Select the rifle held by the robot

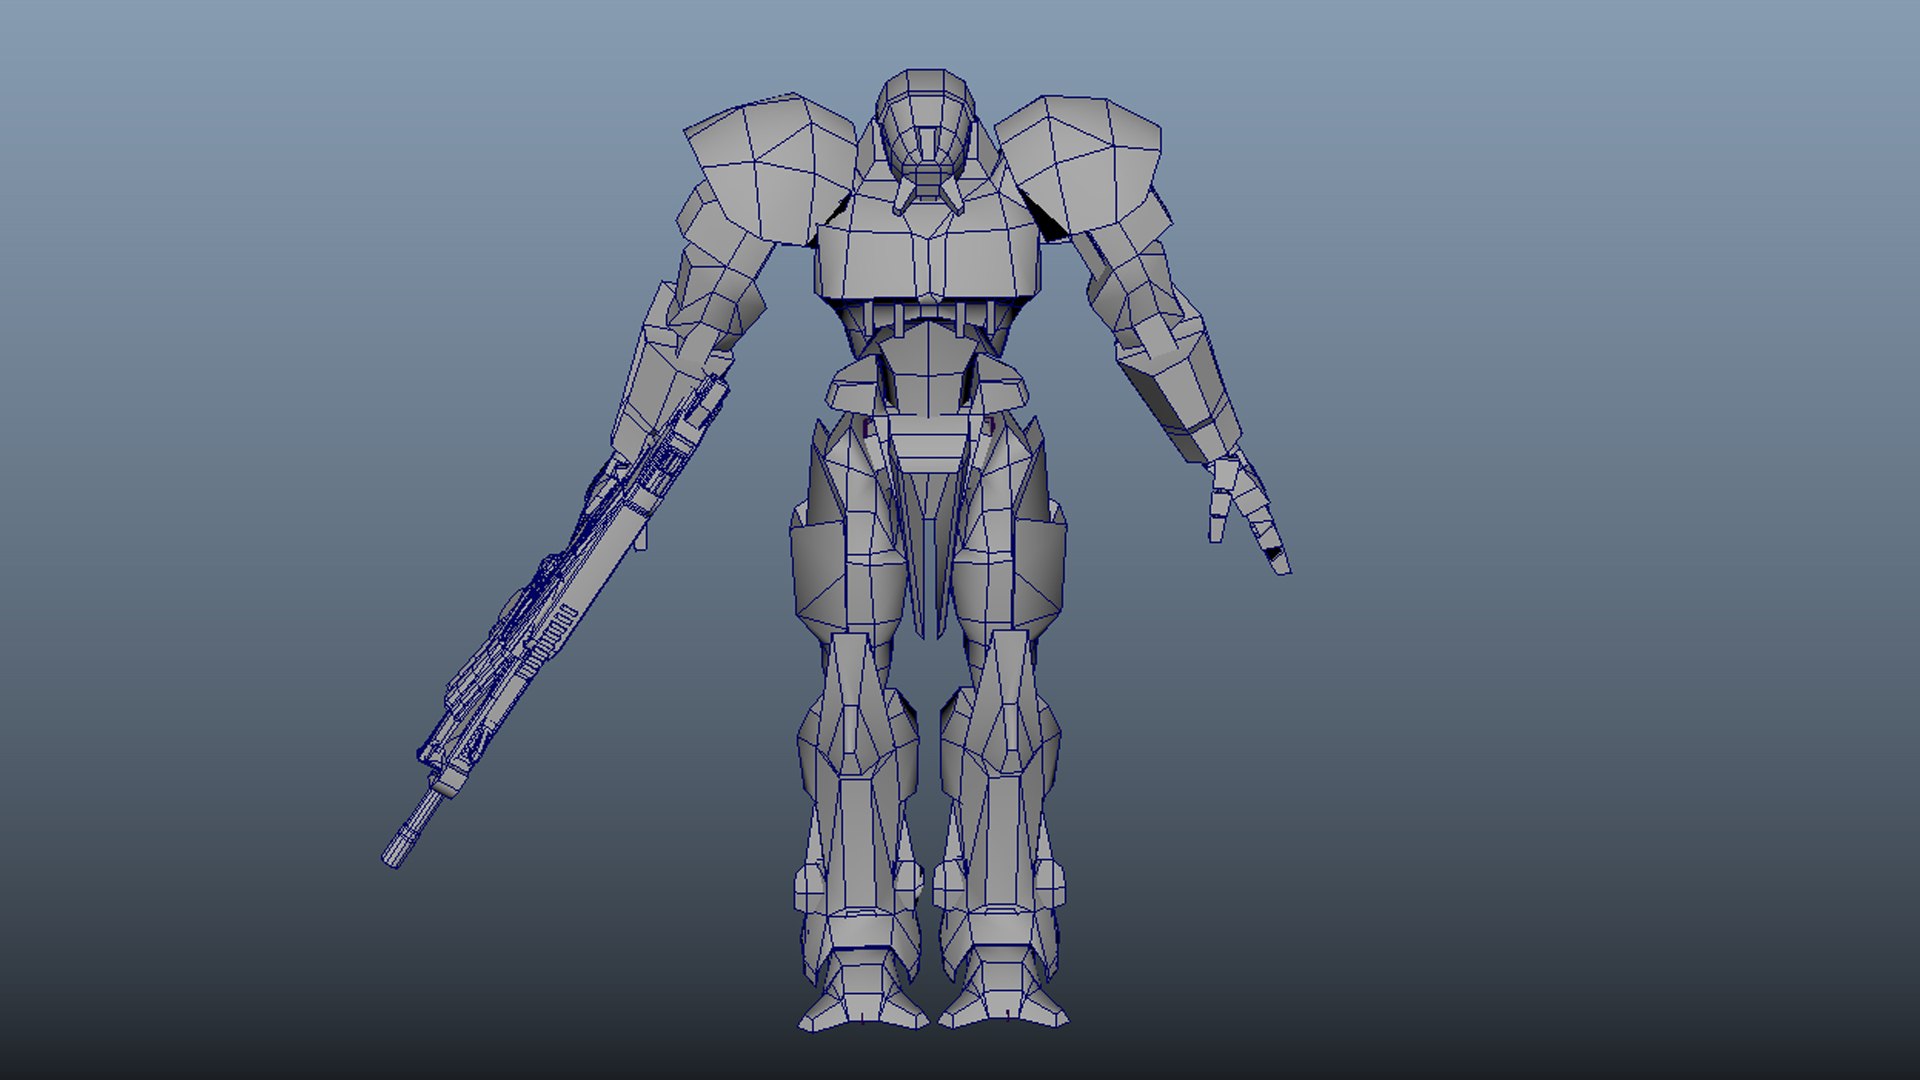click(556, 620)
